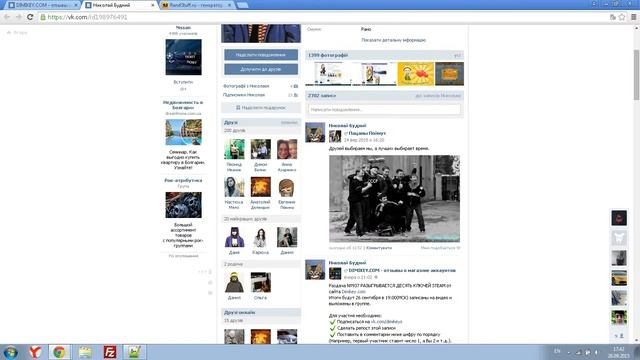
Task: Open Google Chrome from the taskbar
Action: pos(60,352)
